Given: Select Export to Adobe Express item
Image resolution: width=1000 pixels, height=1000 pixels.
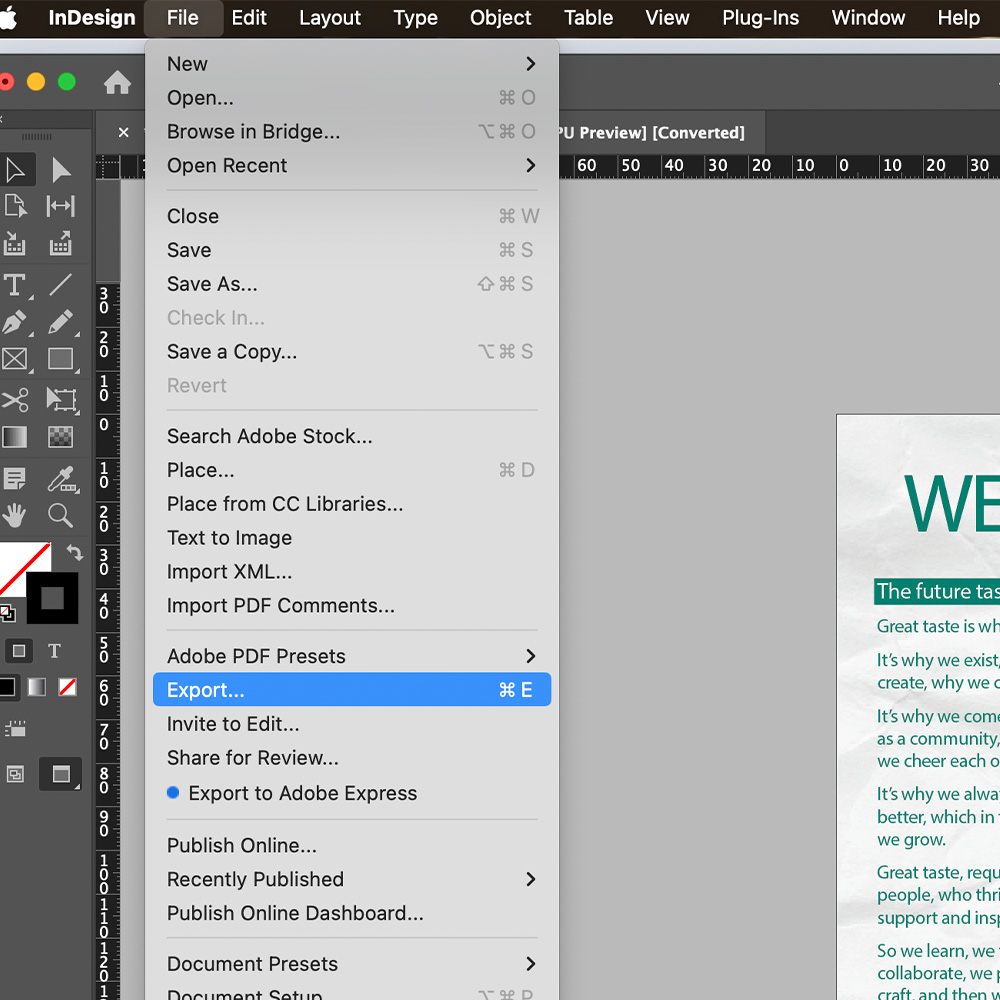Looking at the screenshot, I should [x=352, y=793].
